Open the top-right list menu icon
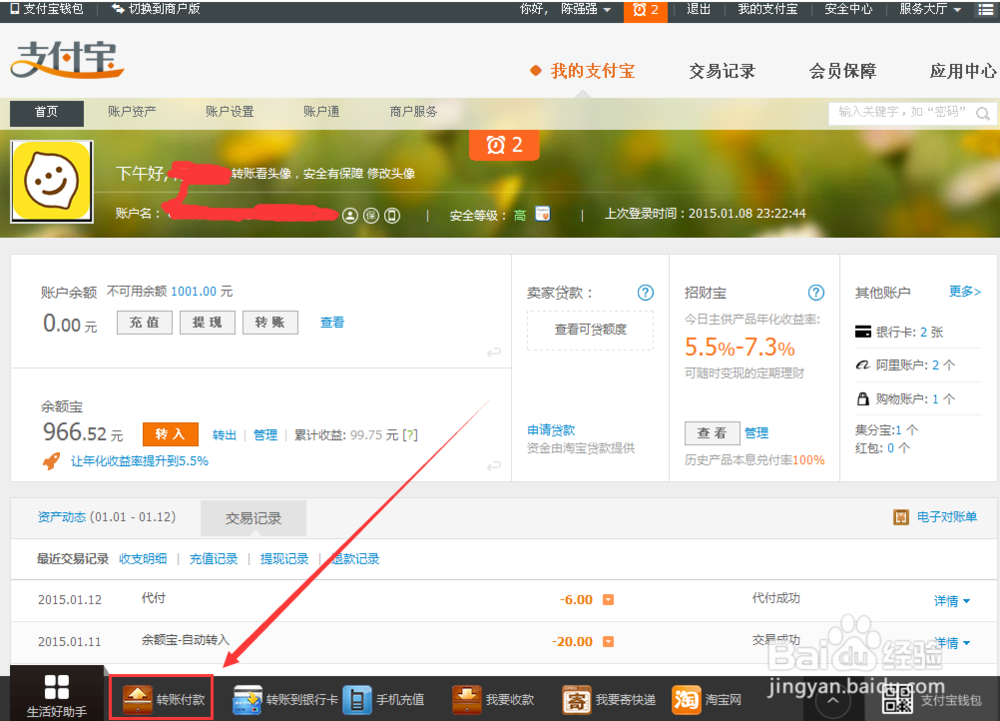 [985, 10]
